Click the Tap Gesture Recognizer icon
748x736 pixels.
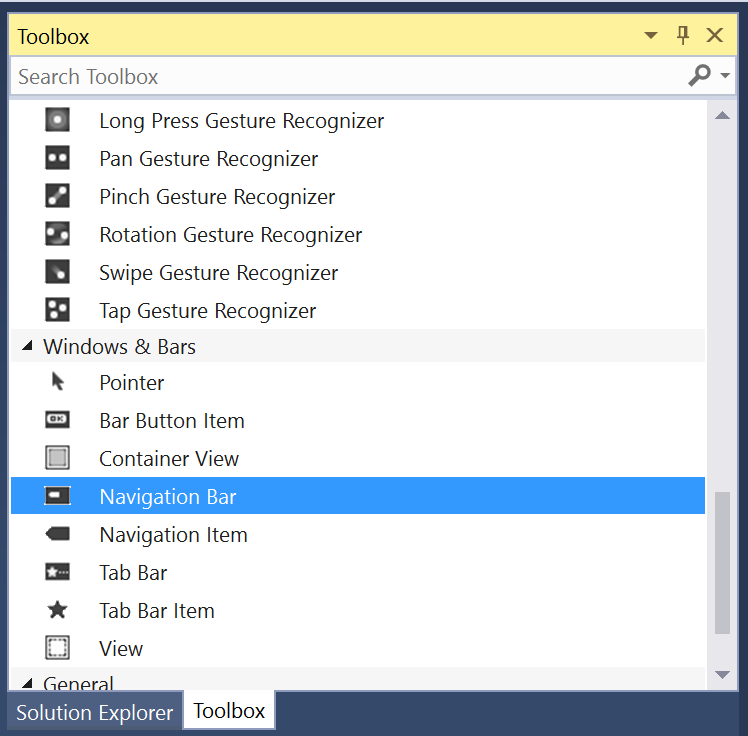coord(57,310)
